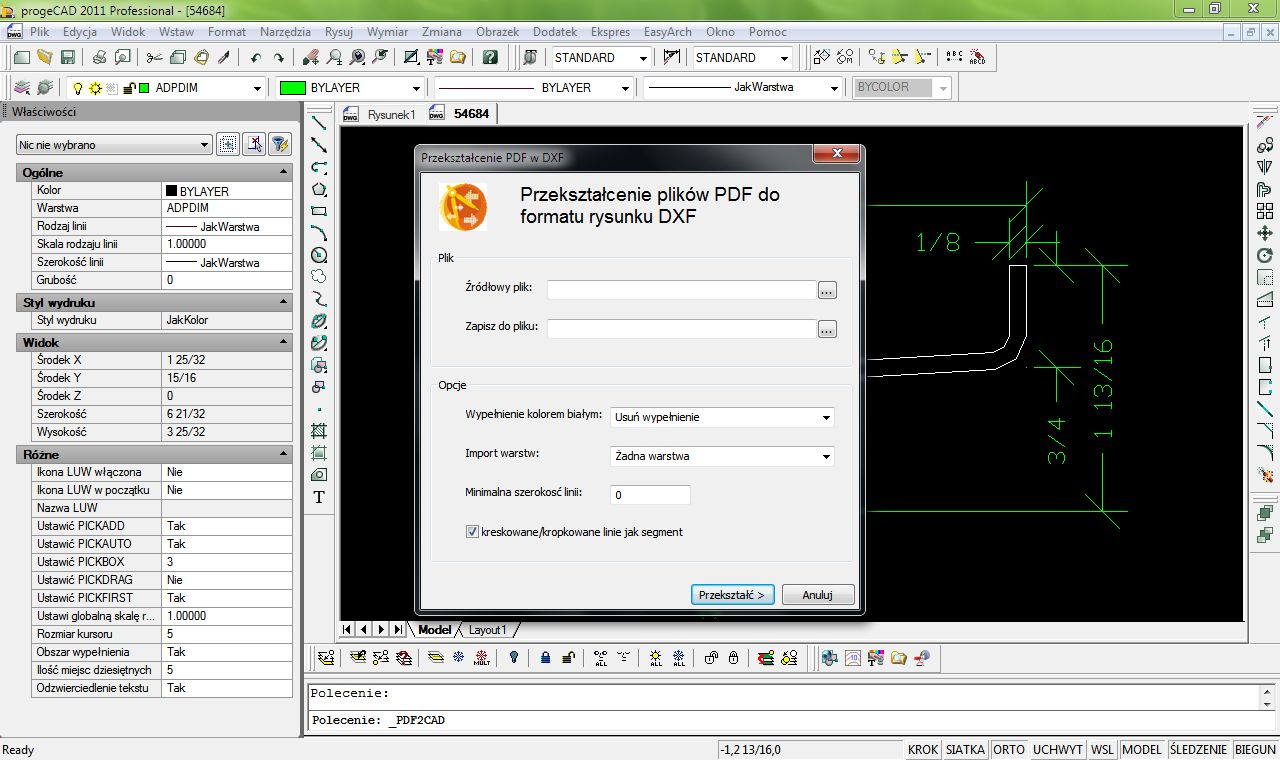Screen dimensions: 1280x760
Task: Toggle the ADPDIM layer lightbulb on/off
Action: tap(77, 88)
